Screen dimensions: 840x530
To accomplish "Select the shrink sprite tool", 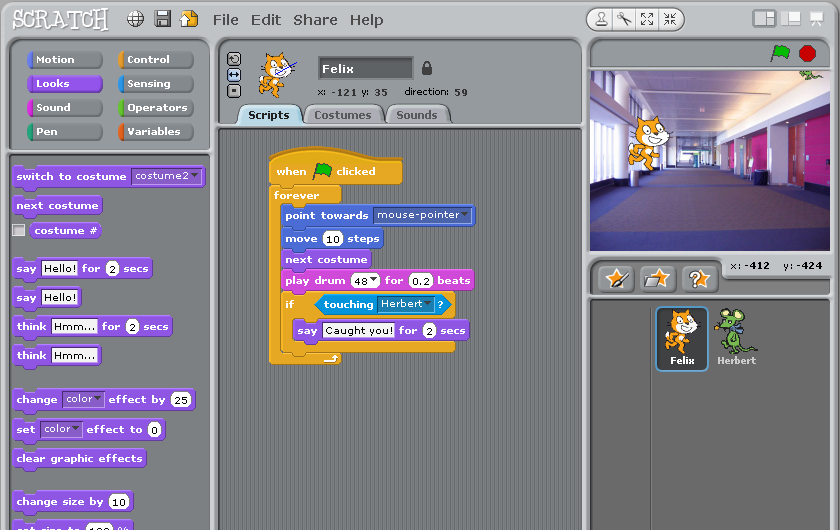I will 670,20.
